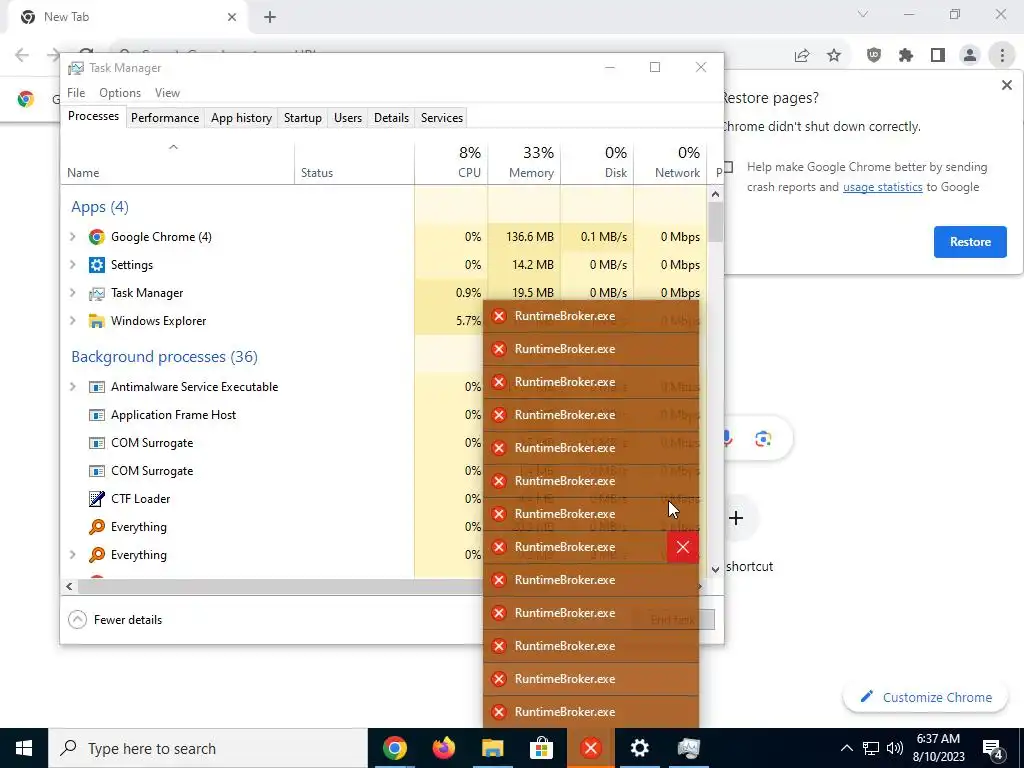
Task: Click the horizontal scrollbar left arrow
Action: (x=69, y=586)
